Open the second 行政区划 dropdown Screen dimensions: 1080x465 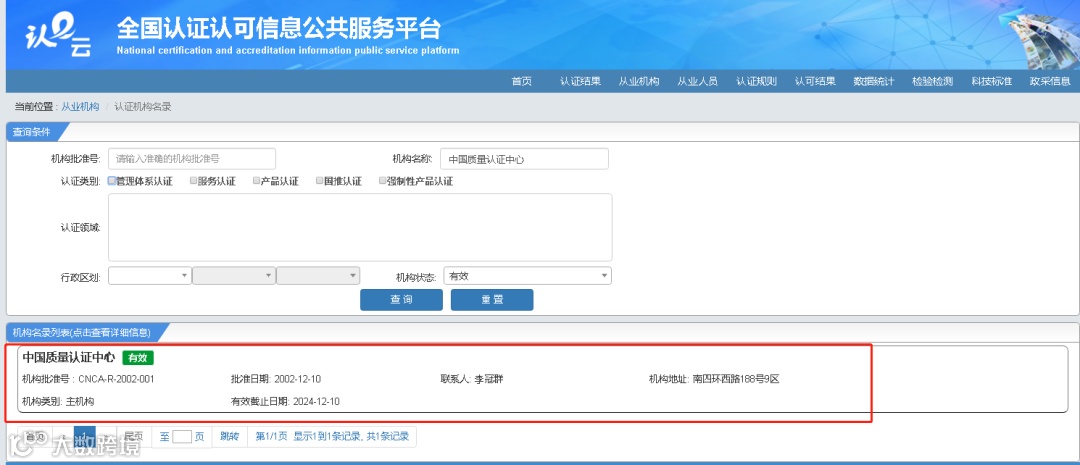(234, 276)
